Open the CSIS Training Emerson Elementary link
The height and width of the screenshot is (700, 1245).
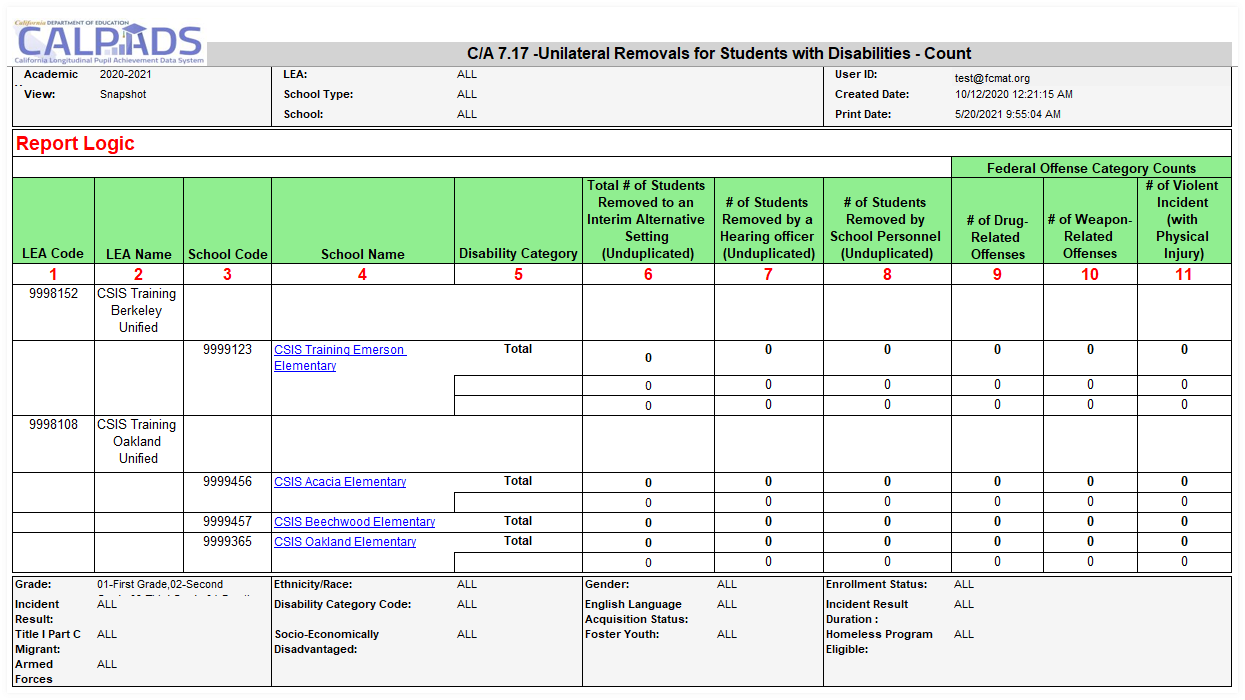click(x=339, y=349)
